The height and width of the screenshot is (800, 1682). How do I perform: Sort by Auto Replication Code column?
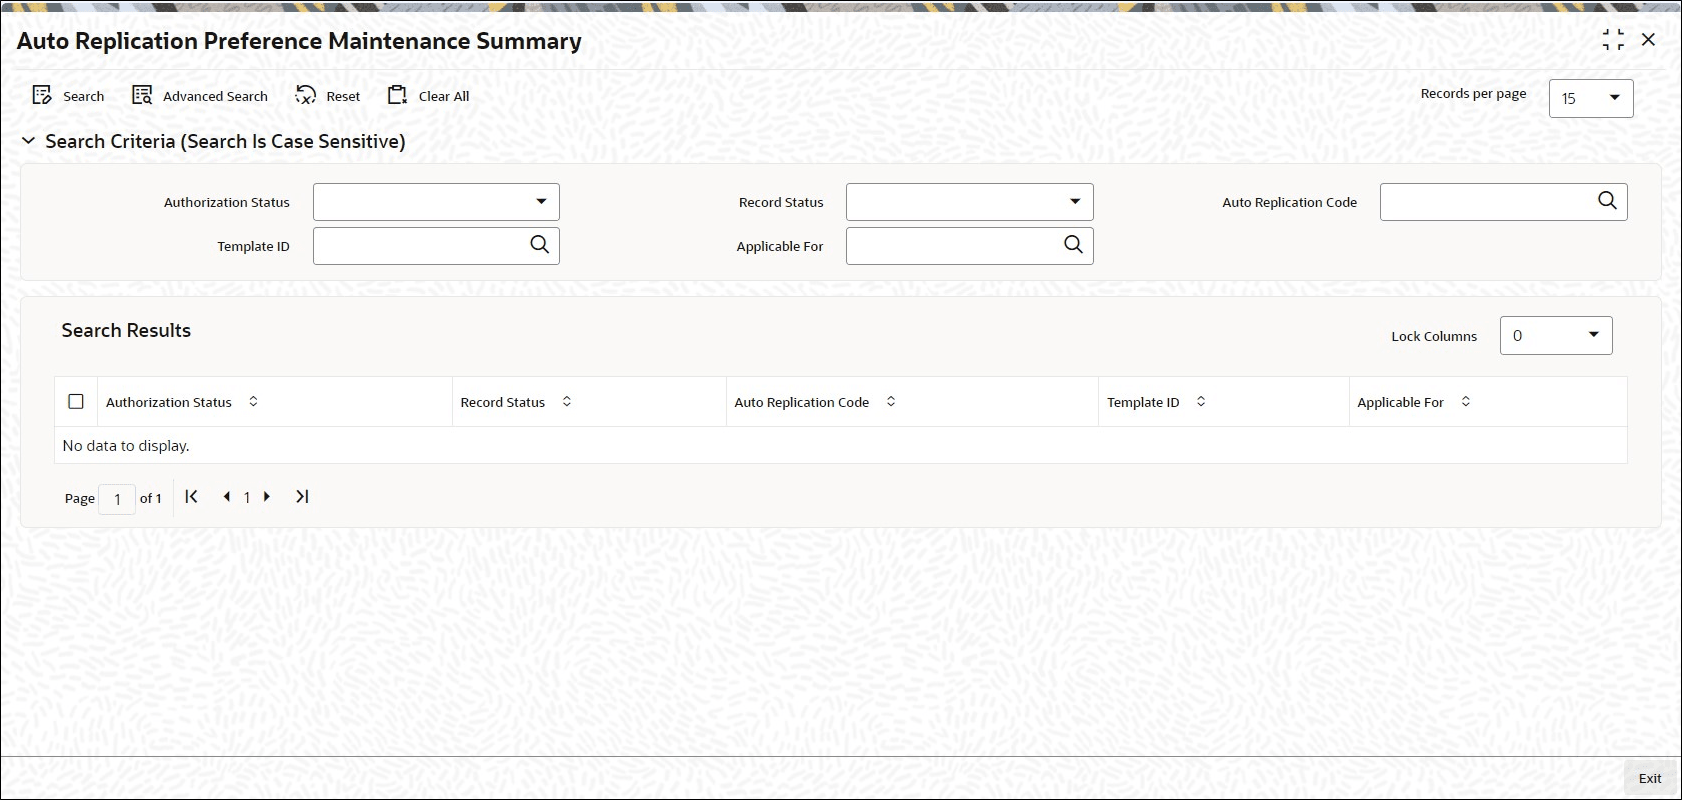pyautogui.click(x=890, y=401)
